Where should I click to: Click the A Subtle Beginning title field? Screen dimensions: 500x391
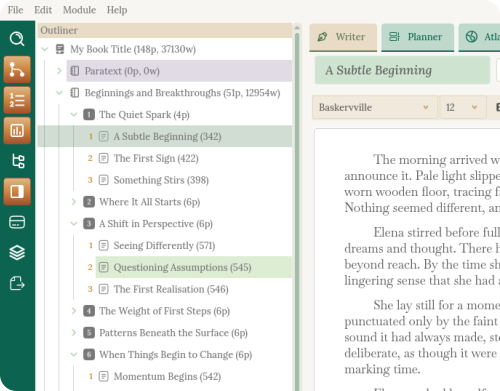tap(402, 70)
